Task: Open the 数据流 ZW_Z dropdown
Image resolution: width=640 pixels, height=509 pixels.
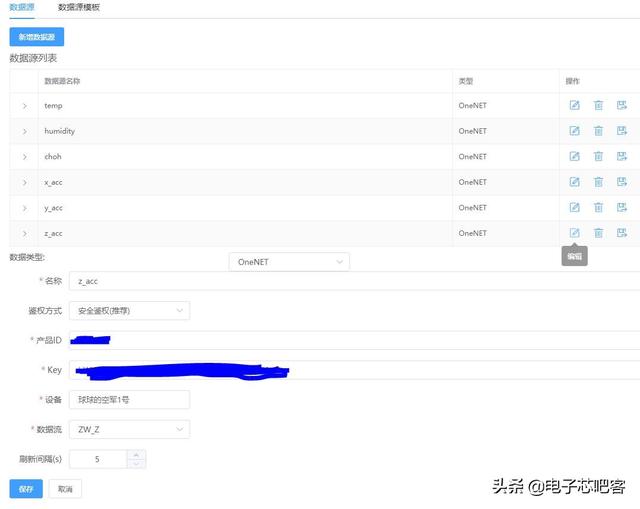Action: click(129, 429)
